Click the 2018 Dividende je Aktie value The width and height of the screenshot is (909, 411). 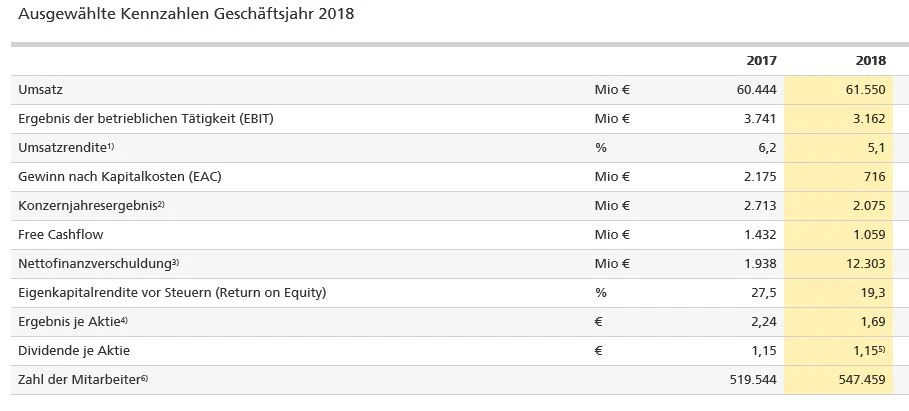click(866, 351)
